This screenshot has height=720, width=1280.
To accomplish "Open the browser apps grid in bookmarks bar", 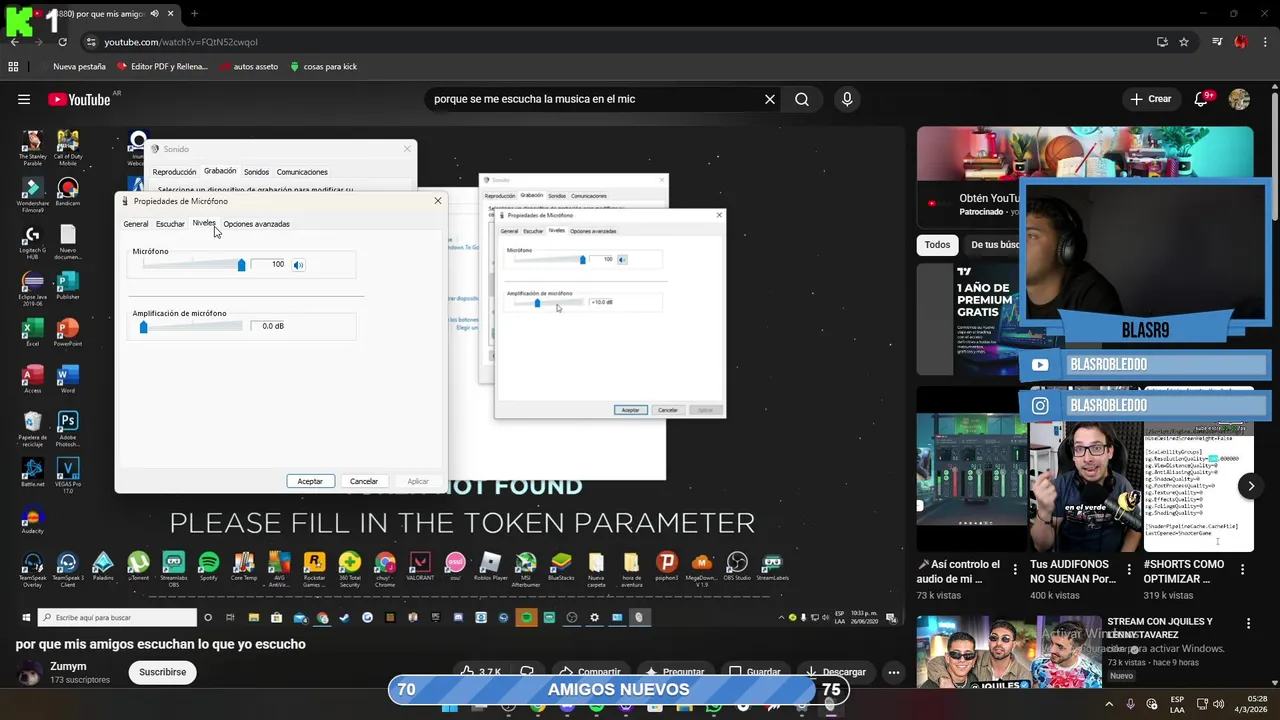I will (x=13, y=66).
